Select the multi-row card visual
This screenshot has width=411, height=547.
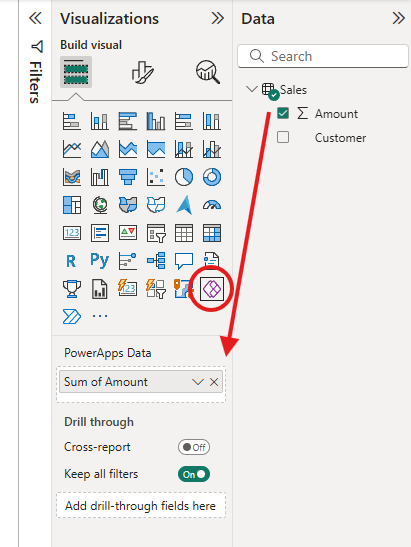(x=100, y=233)
